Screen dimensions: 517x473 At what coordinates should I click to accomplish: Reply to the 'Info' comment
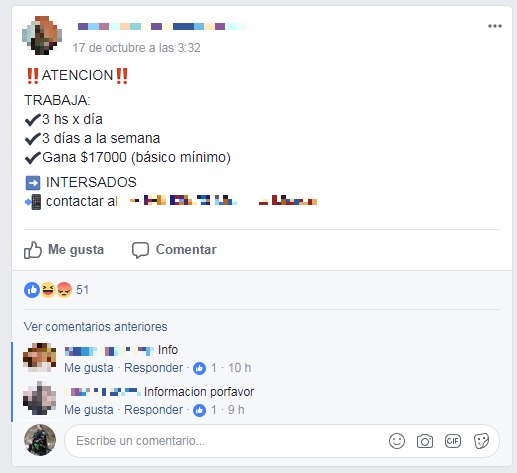153,368
